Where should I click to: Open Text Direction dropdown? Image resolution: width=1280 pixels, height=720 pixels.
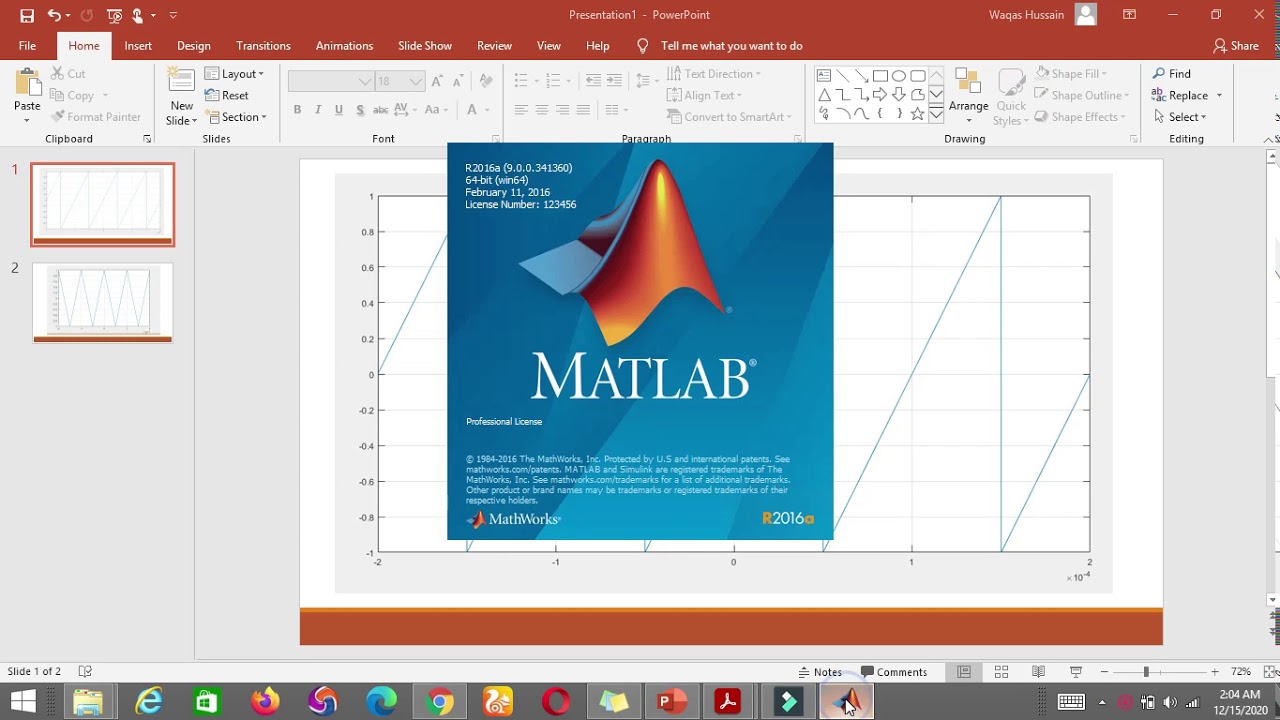[x=713, y=74]
